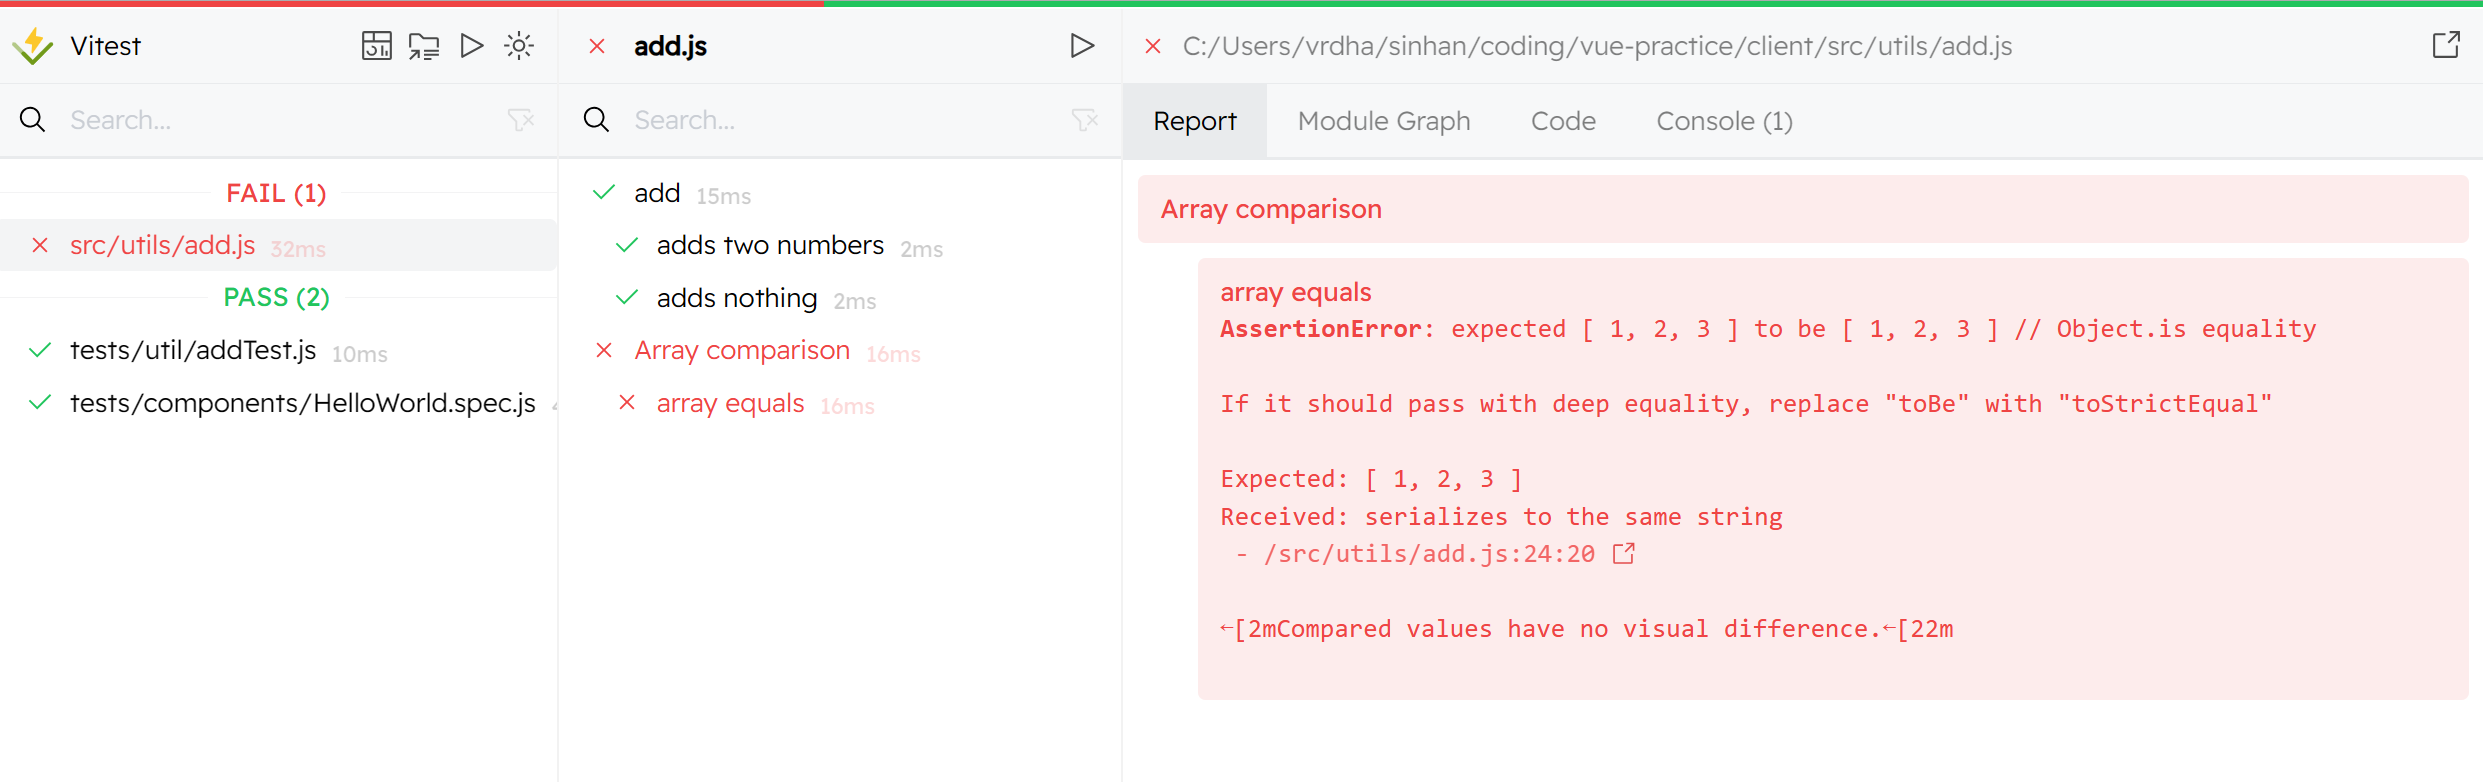
Task: Open error location external link icon
Action: pyautogui.click(x=1624, y=553)
